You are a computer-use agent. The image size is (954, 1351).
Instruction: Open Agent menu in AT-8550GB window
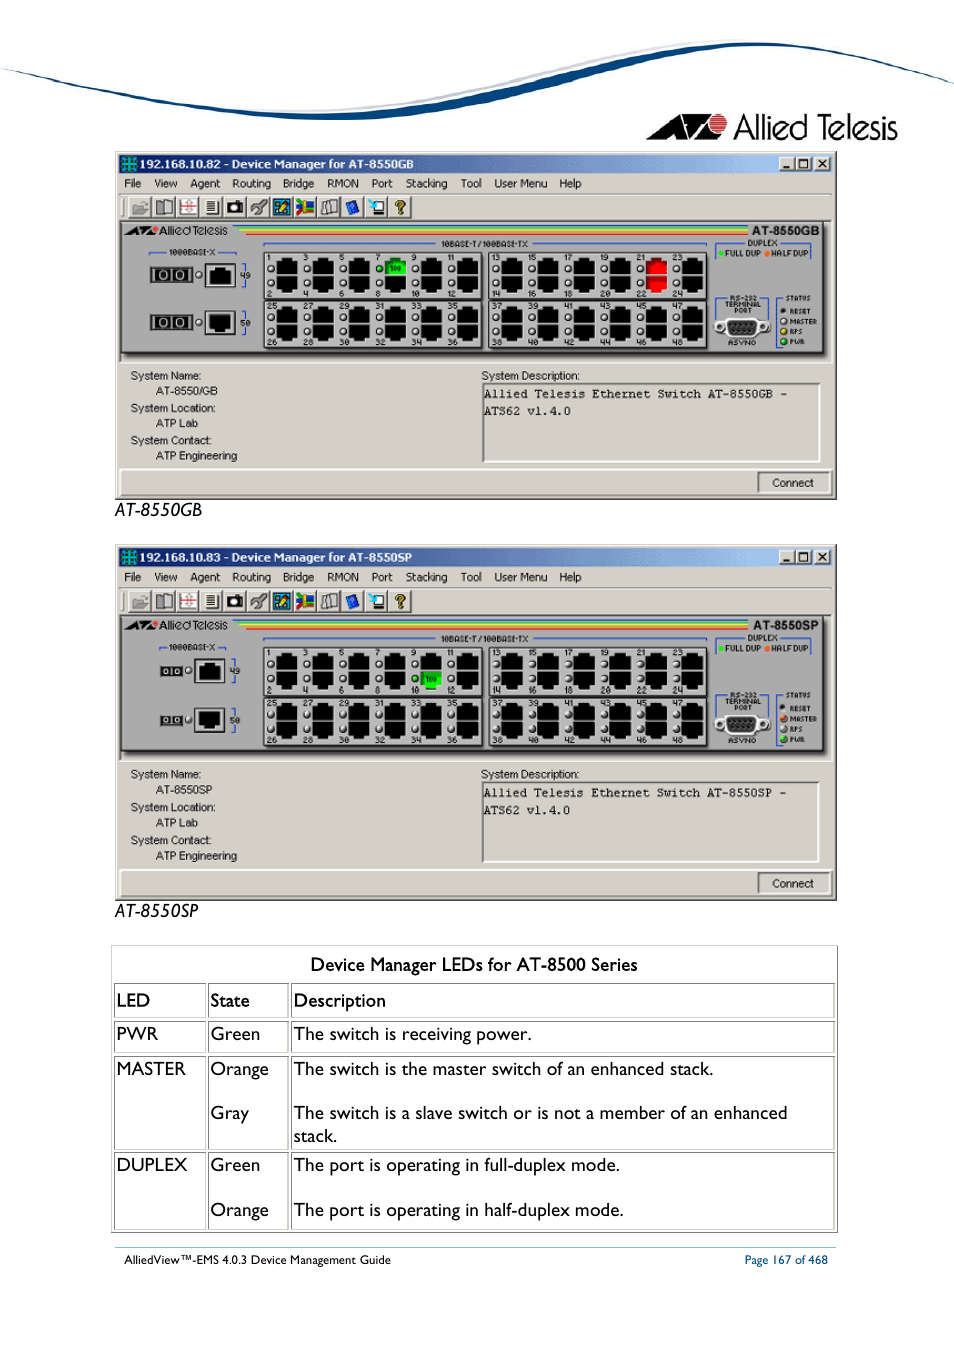coord(205,184)
